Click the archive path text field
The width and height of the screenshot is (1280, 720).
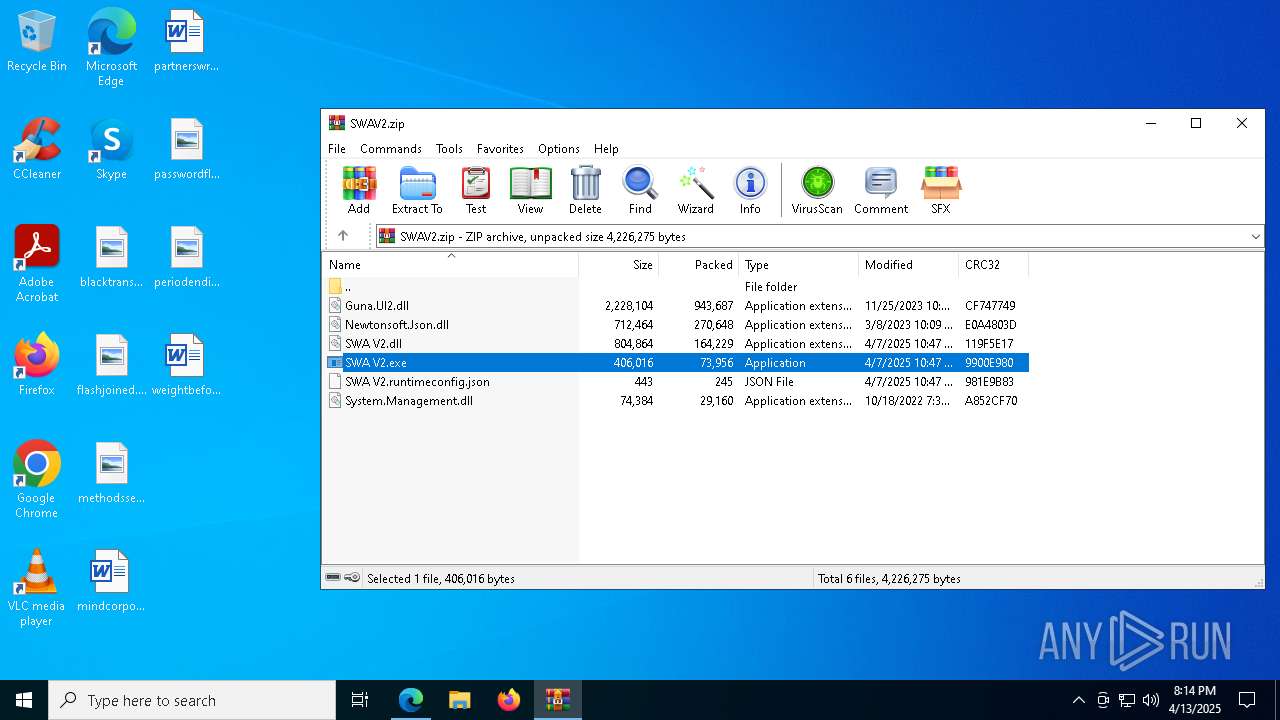tap(812, 237)
